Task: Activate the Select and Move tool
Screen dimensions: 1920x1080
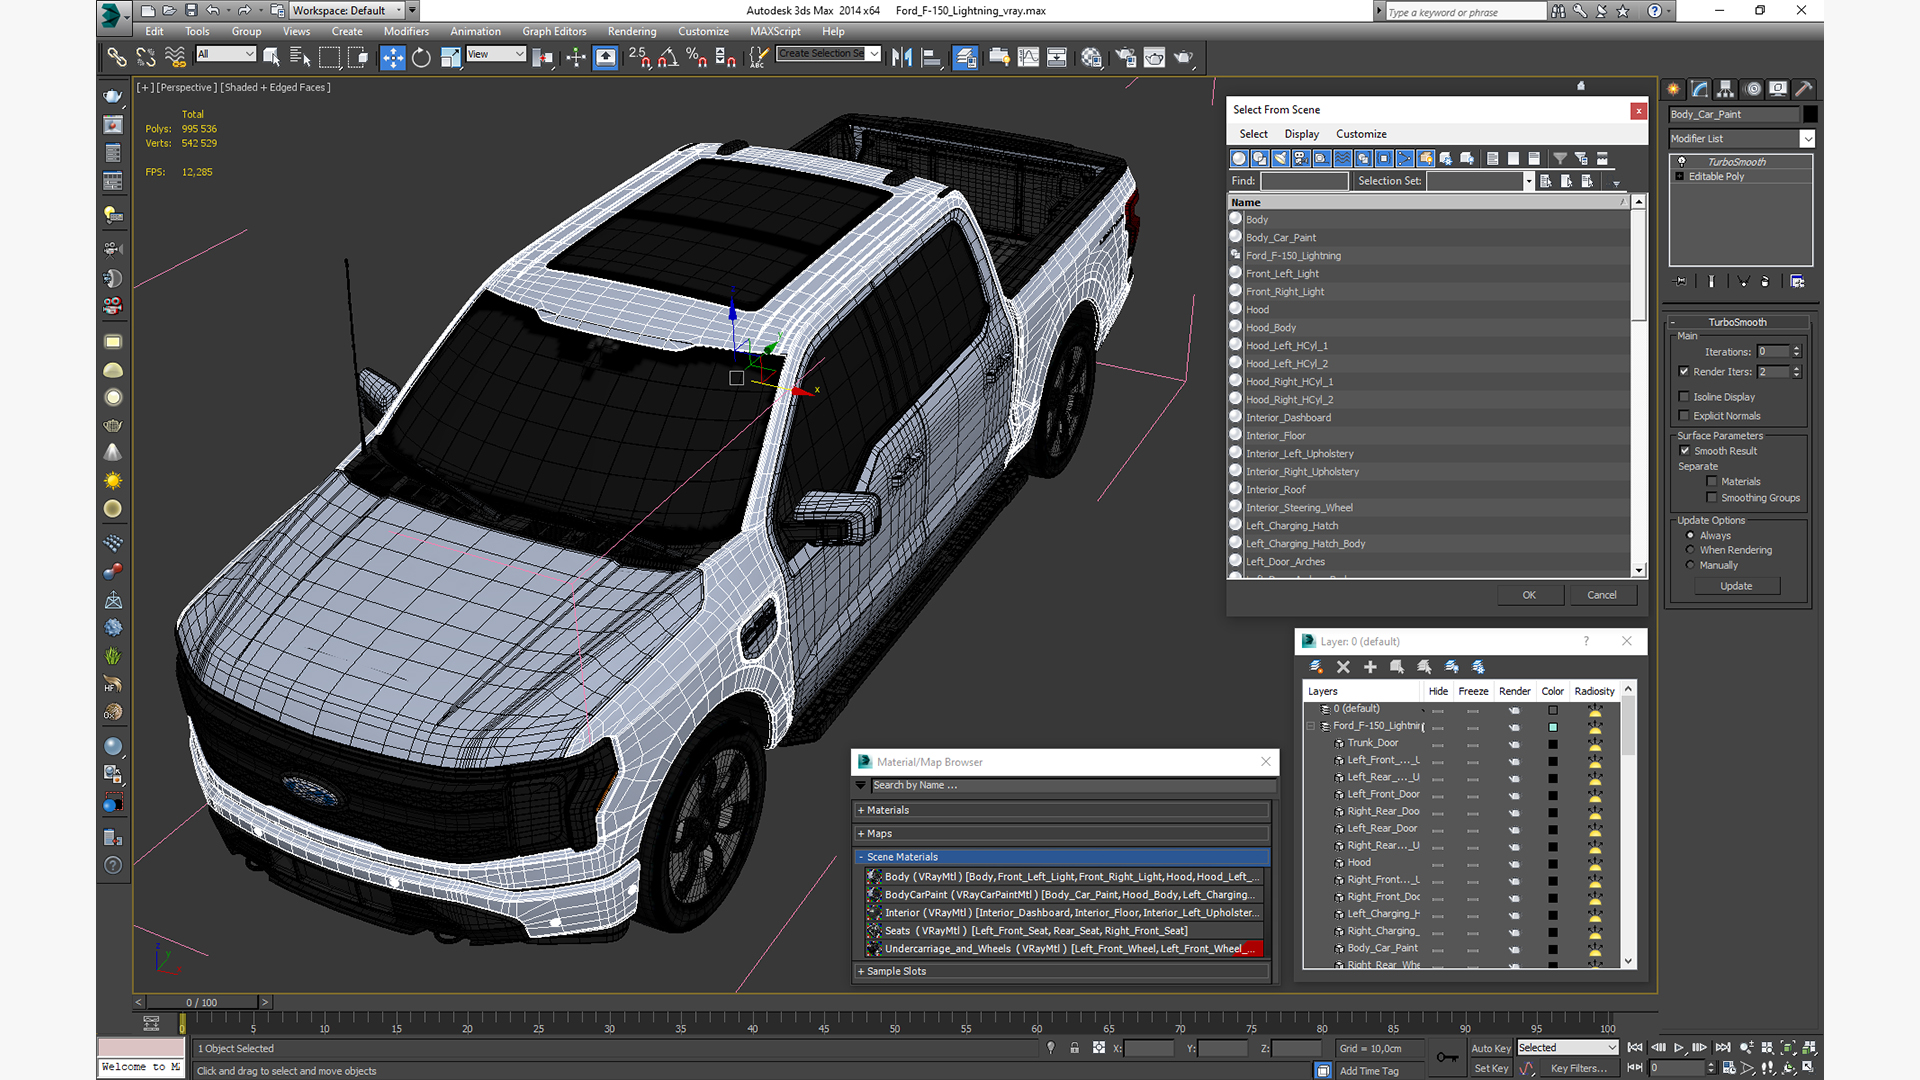Action: [x=393, y=57]
